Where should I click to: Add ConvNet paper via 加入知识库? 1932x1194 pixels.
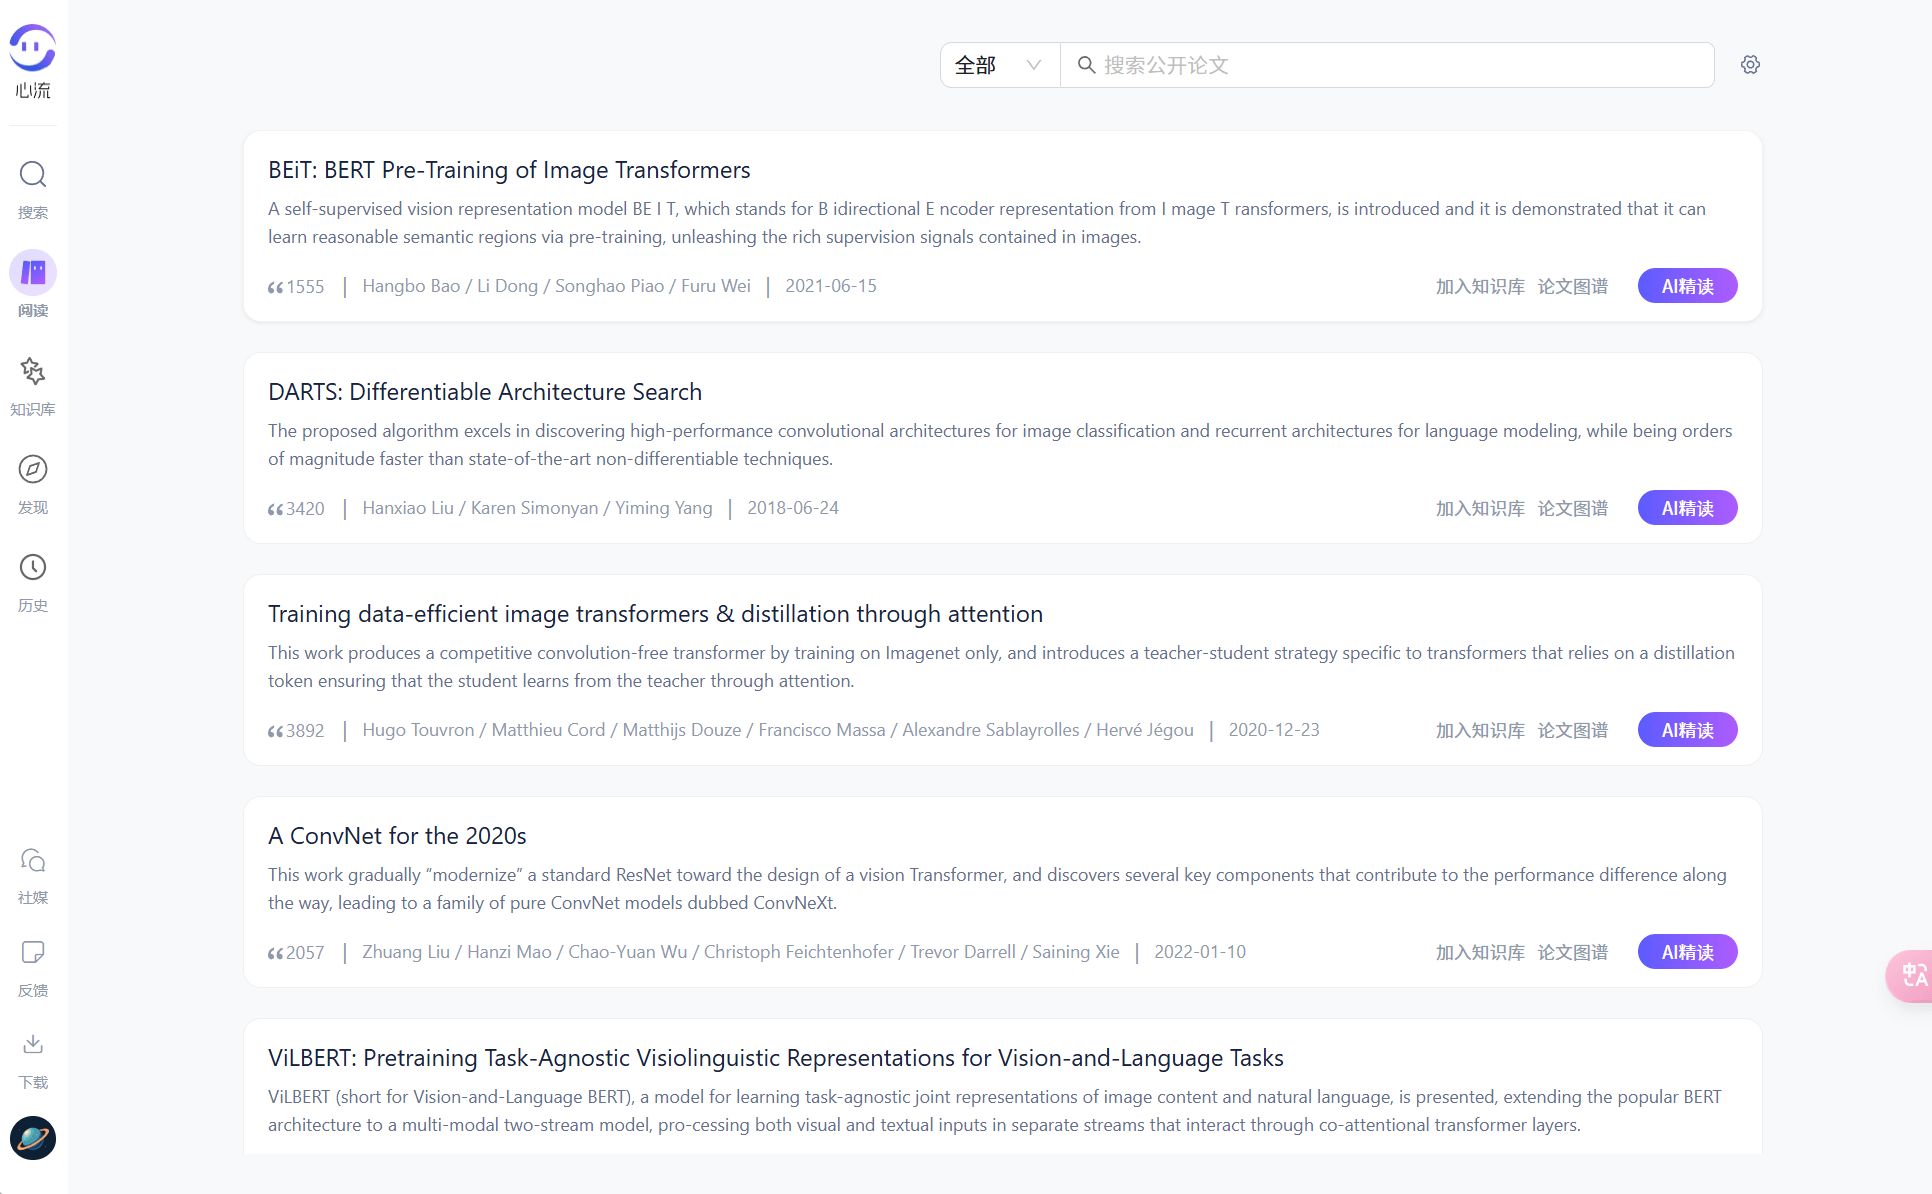1480,952
